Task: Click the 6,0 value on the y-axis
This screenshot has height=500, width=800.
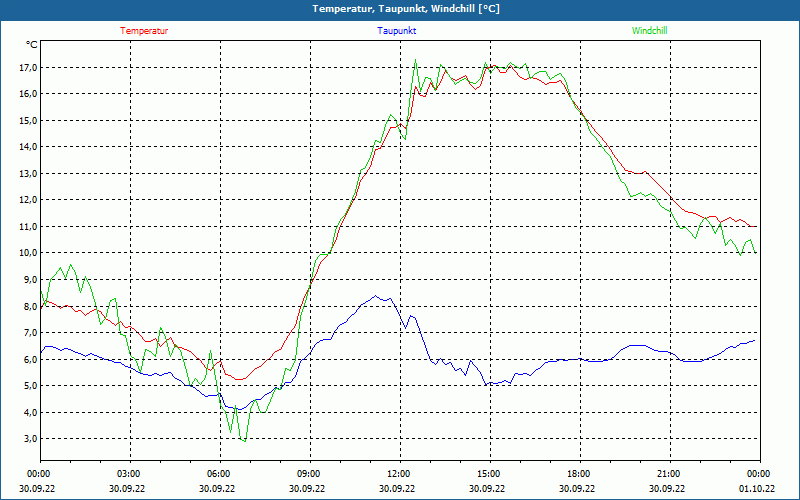Action: [30, 359]
